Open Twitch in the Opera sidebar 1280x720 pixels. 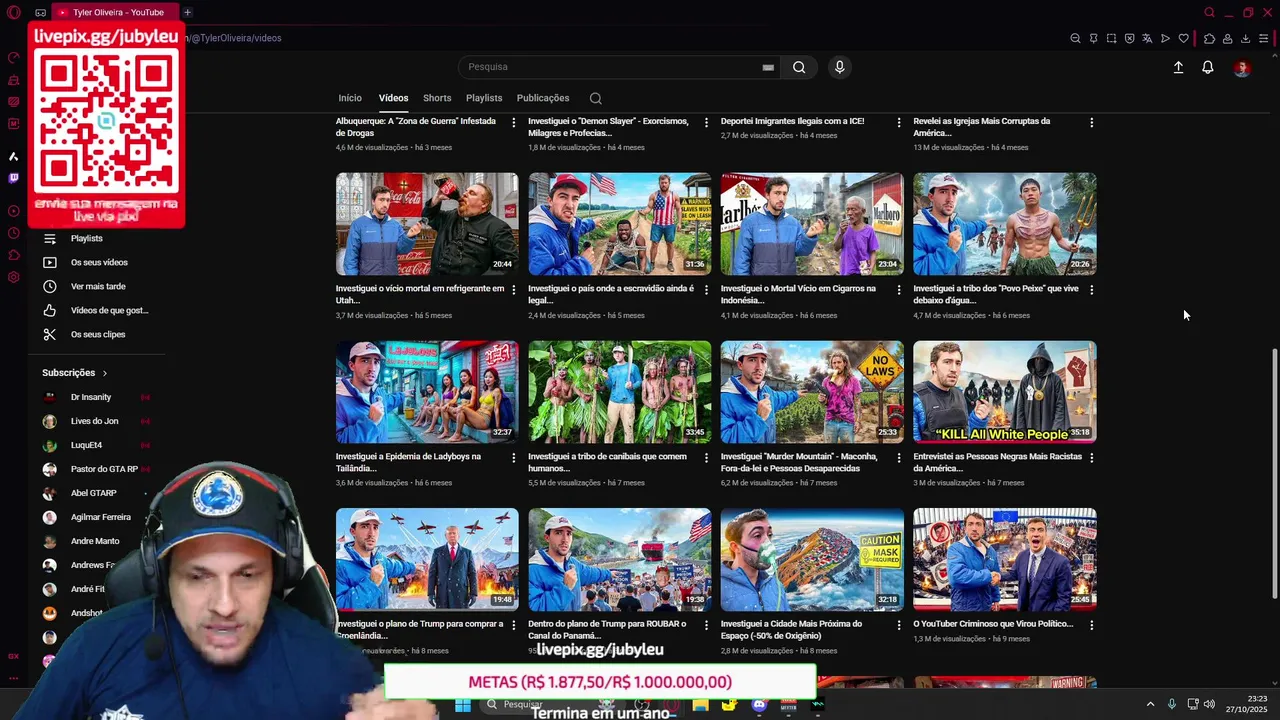click(x=13, y=178)
